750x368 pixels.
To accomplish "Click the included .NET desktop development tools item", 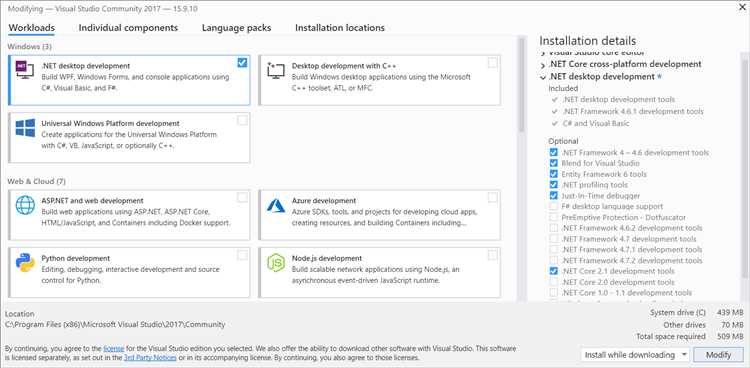I will click(x=618, y=99).
